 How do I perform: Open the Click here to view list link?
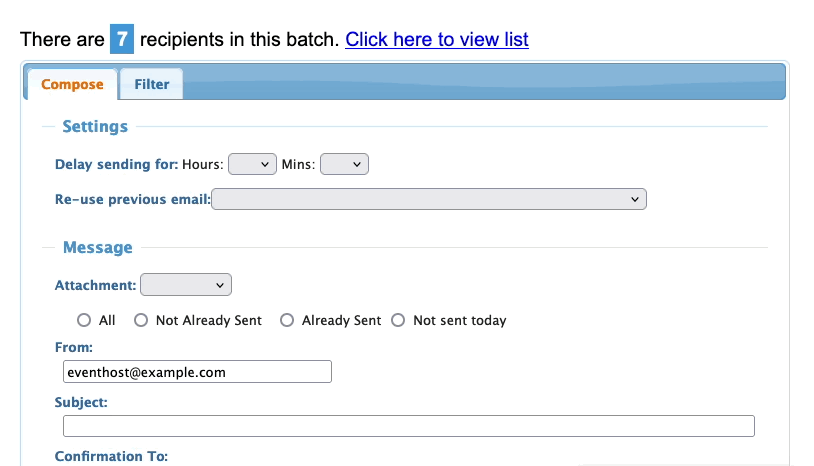(437, 40)
